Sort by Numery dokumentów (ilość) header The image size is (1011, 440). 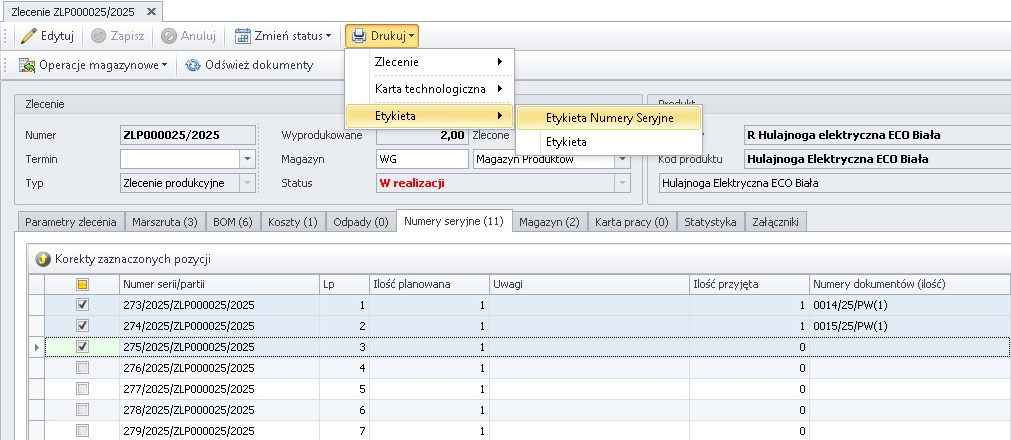click(x=910, y=284)
